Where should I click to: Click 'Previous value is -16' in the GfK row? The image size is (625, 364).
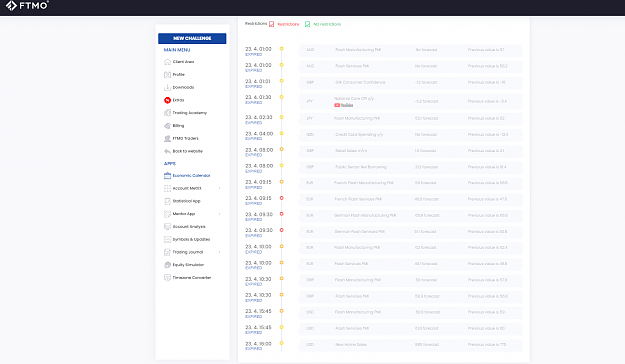[x=487, y=83]
